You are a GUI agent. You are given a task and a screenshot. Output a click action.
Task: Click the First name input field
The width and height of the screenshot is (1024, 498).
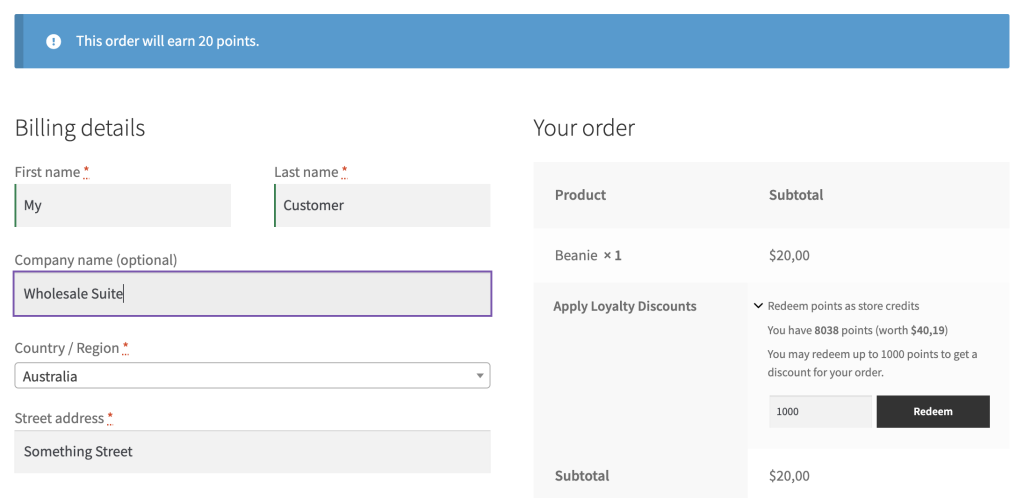point(124,205)
